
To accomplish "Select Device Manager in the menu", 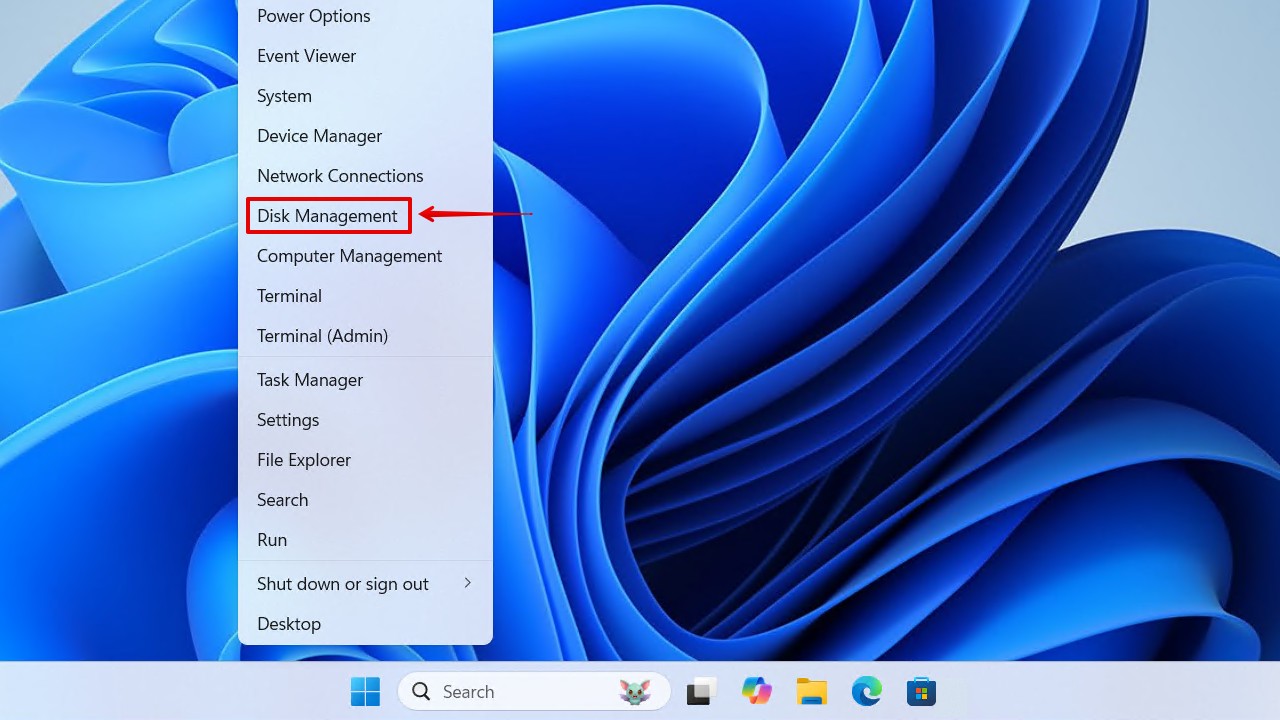I will point(319,135).
